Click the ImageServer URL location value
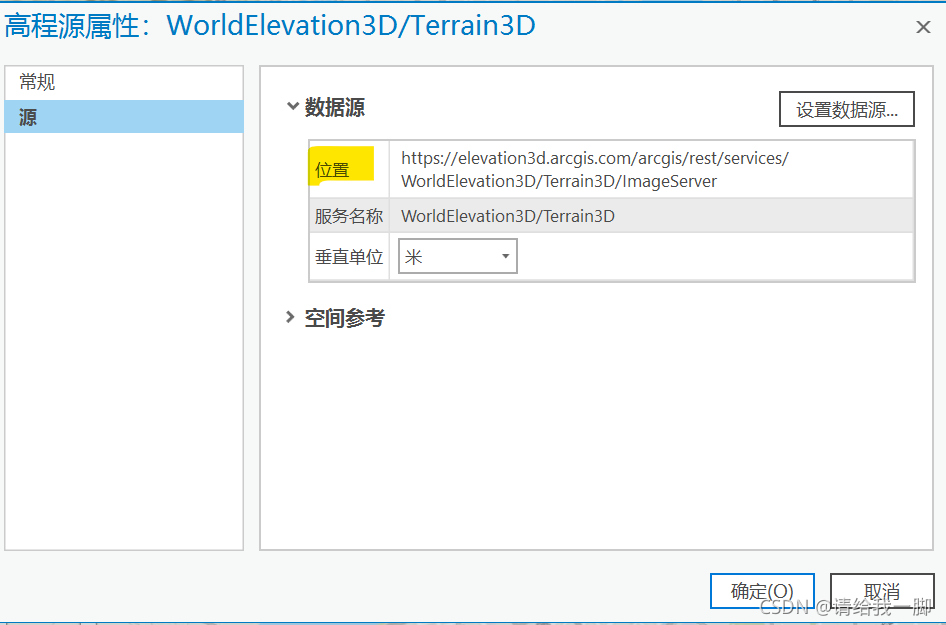Viewport: 946px width, 625px height. (595, 170)
